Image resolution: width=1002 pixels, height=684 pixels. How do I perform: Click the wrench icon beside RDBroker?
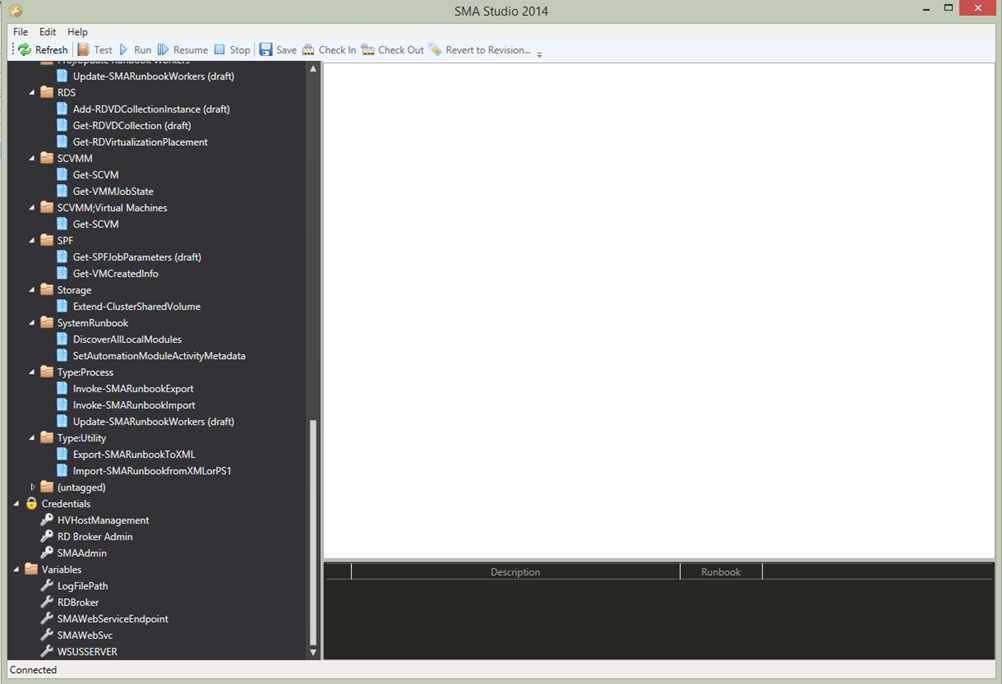pyautogui.click(x=47, y=602)
